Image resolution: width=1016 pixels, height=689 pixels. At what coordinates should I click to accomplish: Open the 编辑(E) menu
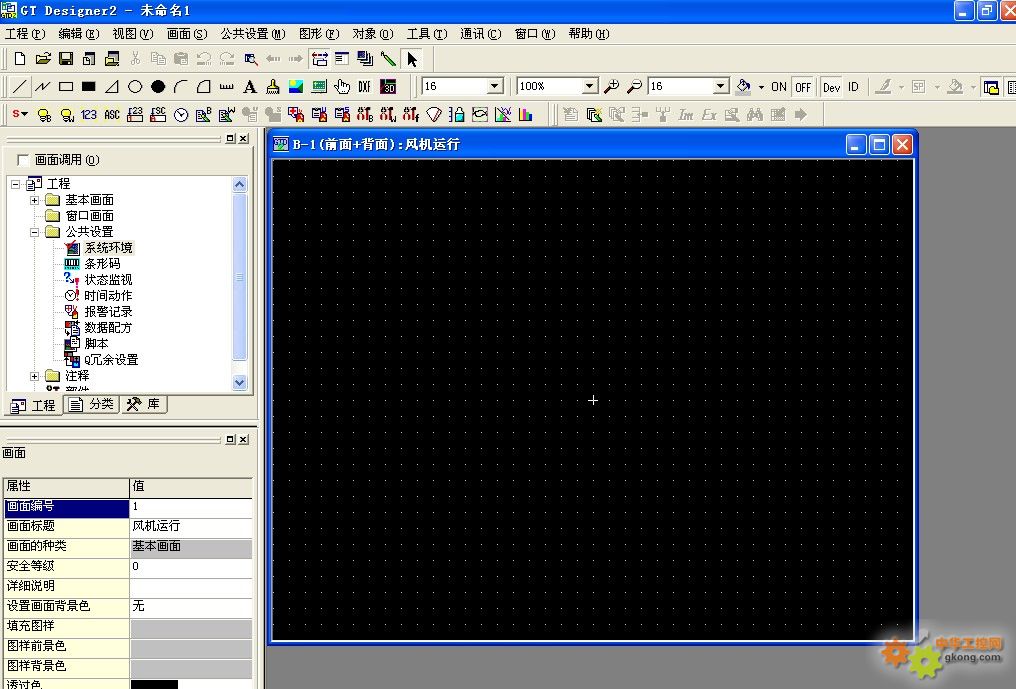[78, 34]
